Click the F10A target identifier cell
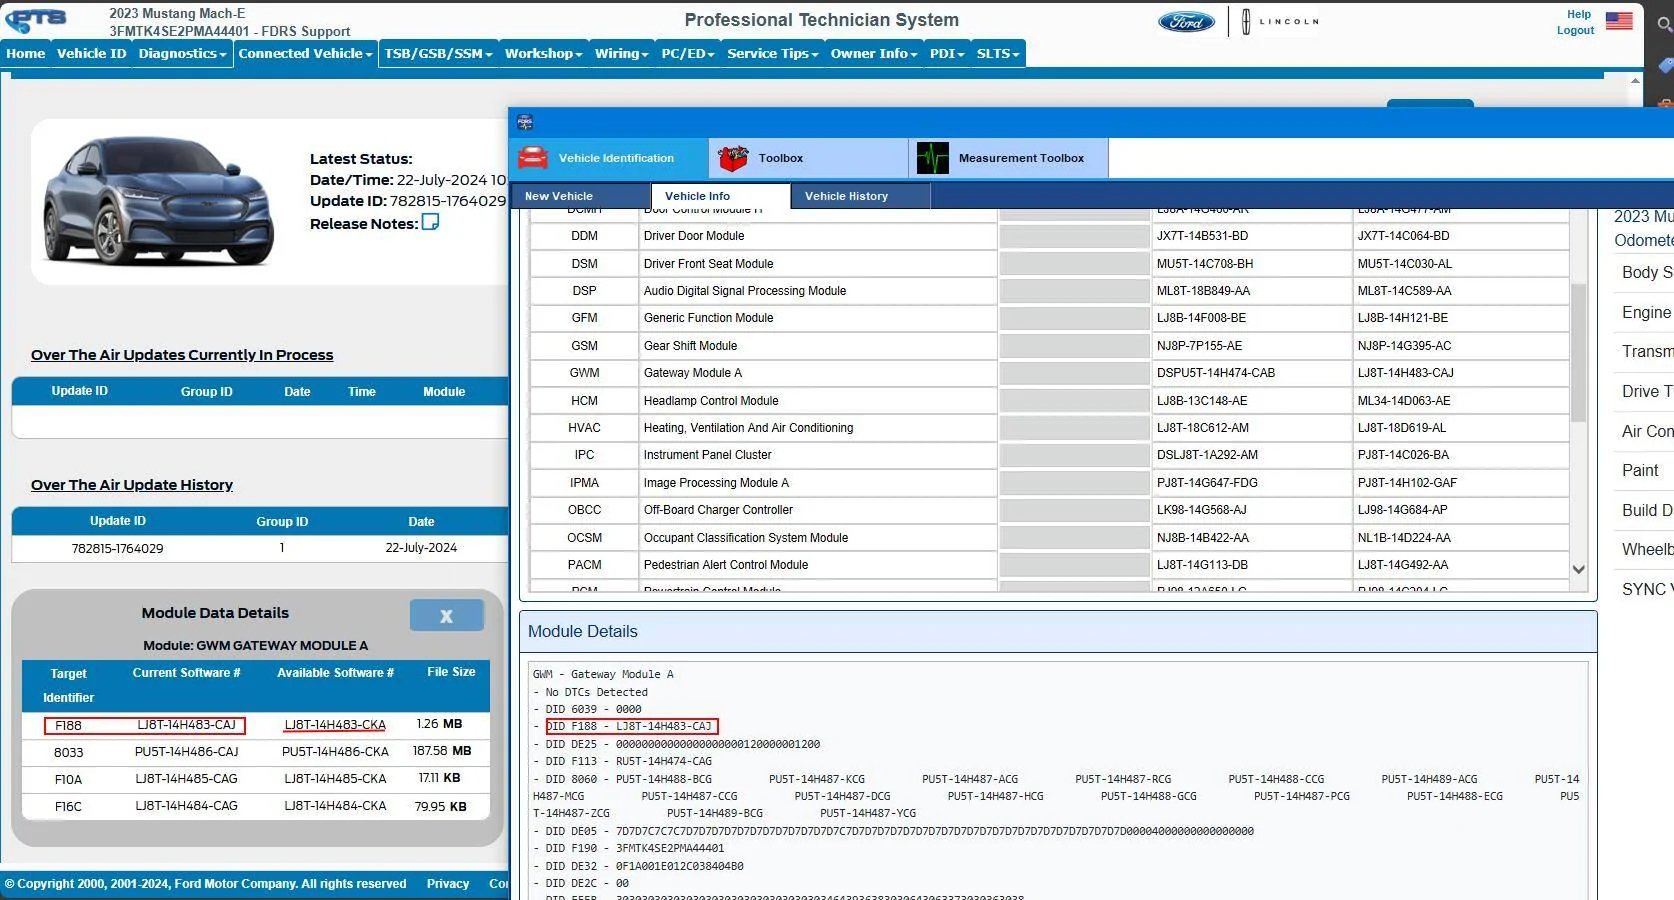 coord(68,779)
